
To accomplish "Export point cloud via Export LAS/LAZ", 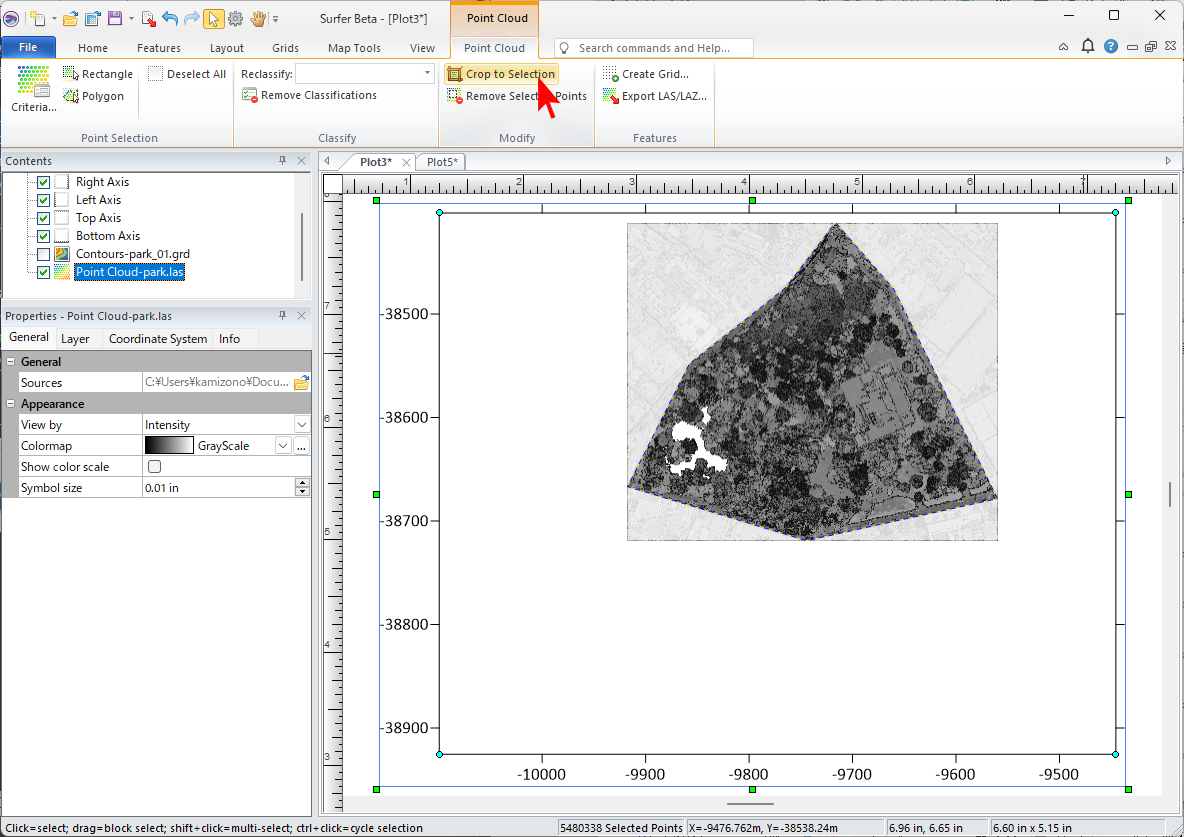I will [655, 96].
